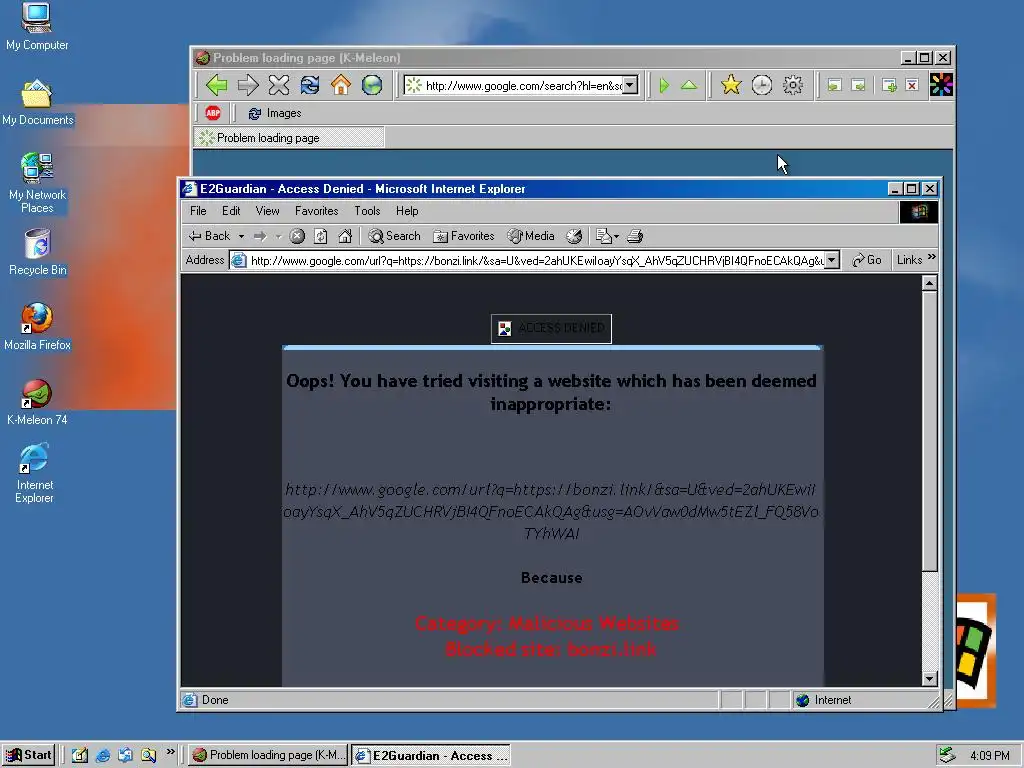Viewport: 1024px width, 768px height.
Task: Click the Outlook Express quick launch icon
Action: [x=125, y=755]
